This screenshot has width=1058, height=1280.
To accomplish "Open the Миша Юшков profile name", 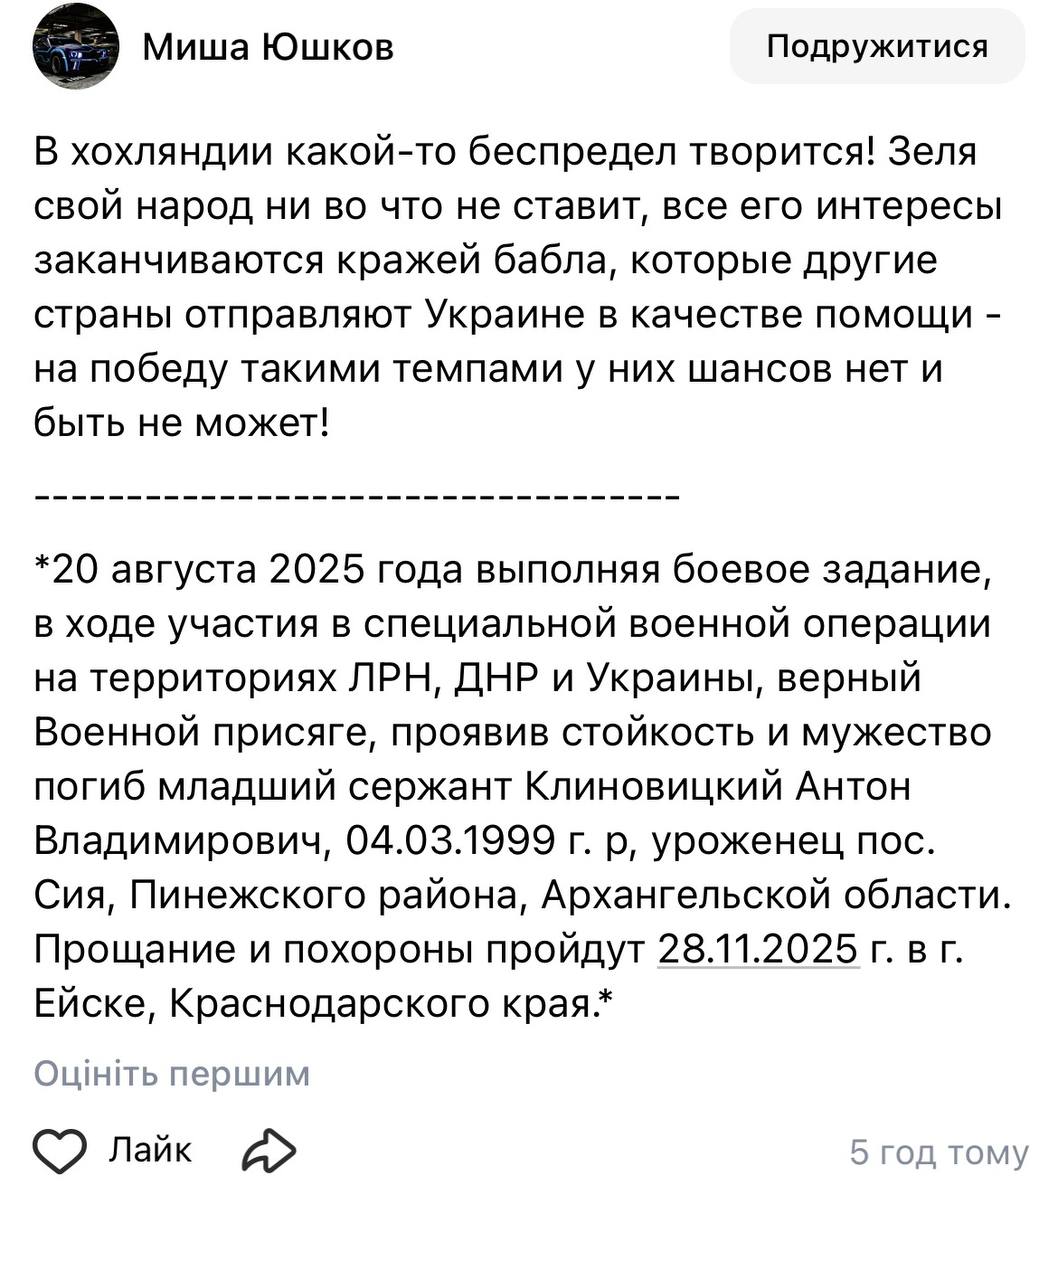I will pyautogui.click(x=268, y=47).
